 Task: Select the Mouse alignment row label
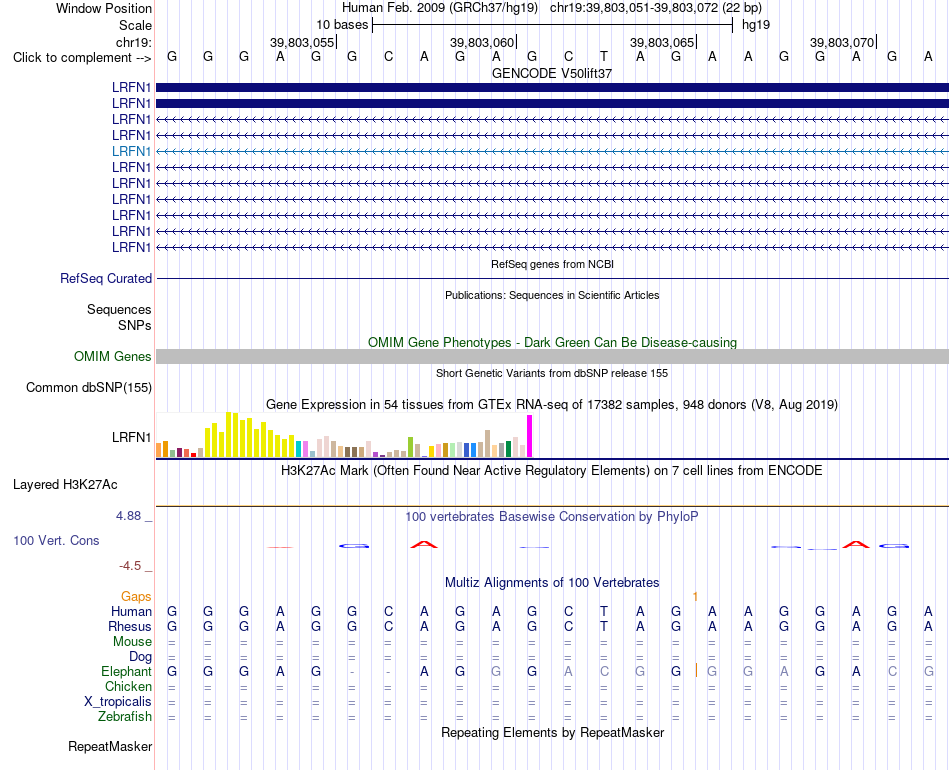[x=132, y=642]
